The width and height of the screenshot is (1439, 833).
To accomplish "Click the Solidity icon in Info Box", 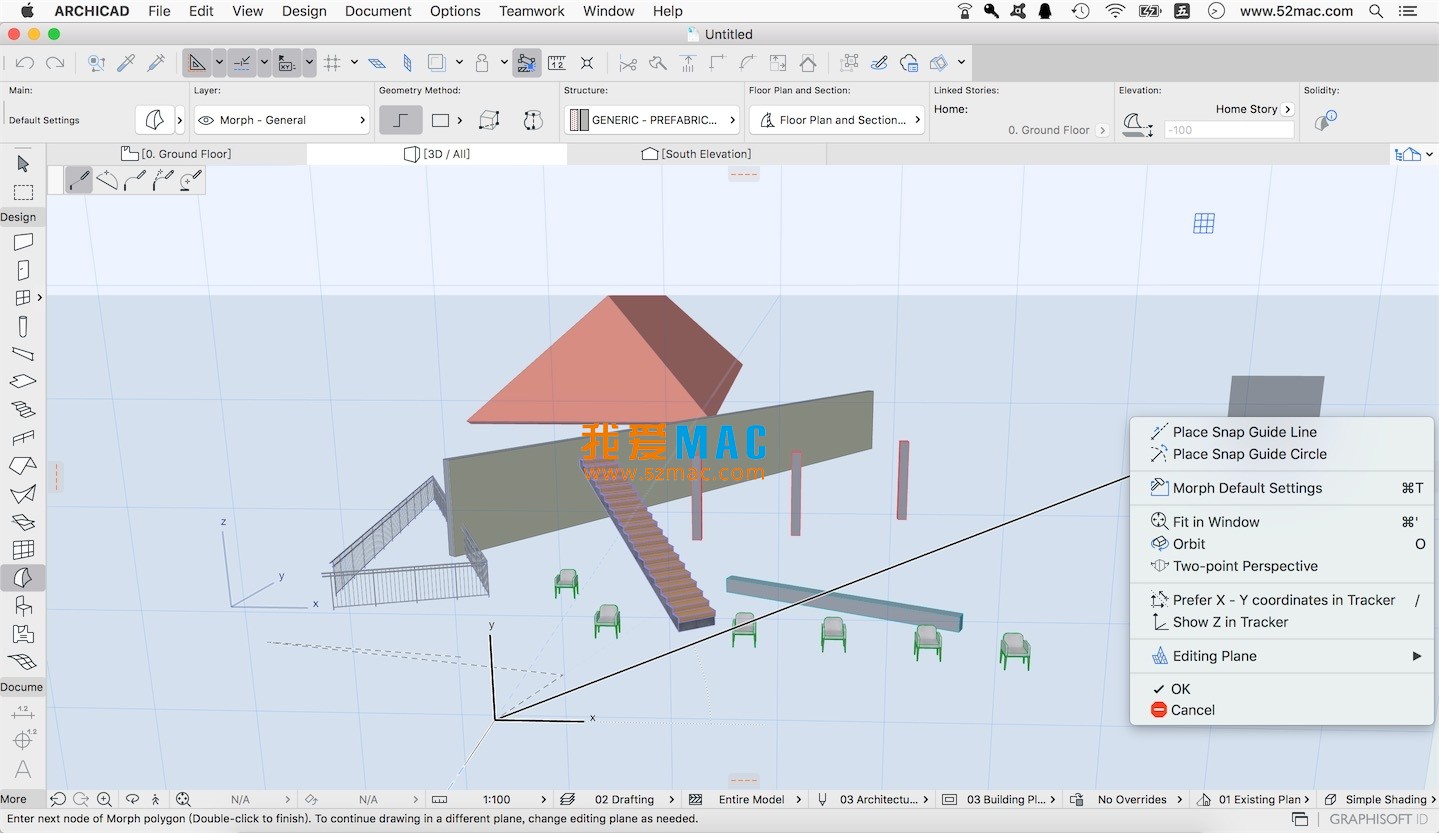I will pos(1325,121).
